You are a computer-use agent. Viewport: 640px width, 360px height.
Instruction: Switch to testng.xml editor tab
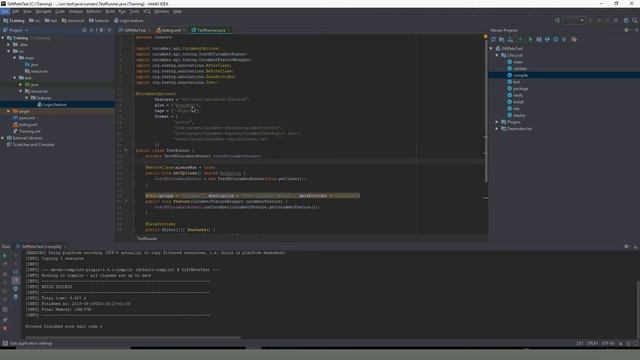[171, 30]
